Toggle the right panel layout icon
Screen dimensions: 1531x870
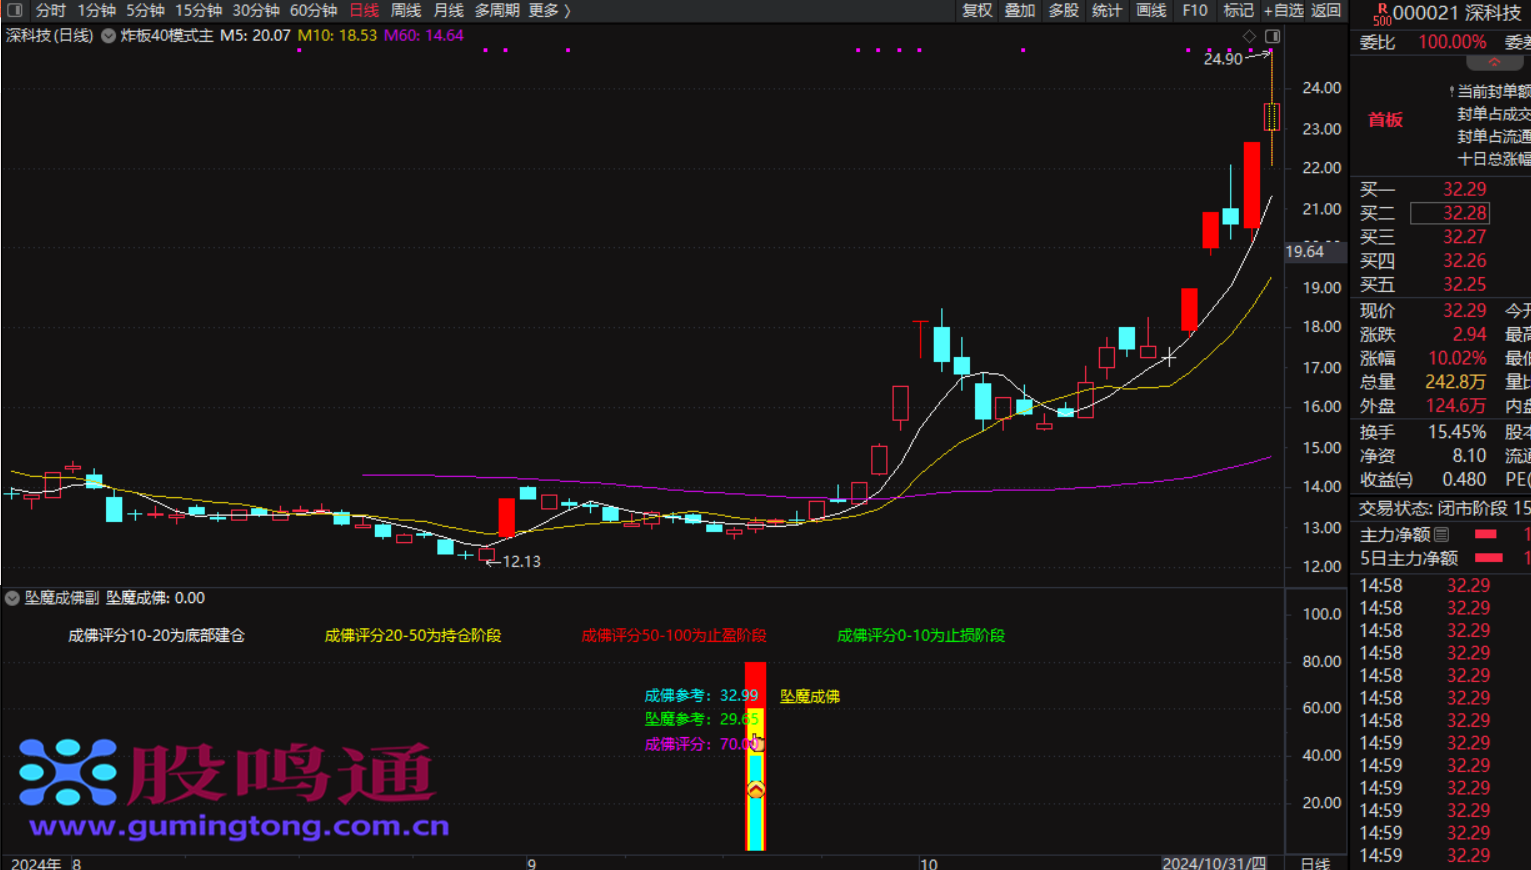(x=1272, y=36)
